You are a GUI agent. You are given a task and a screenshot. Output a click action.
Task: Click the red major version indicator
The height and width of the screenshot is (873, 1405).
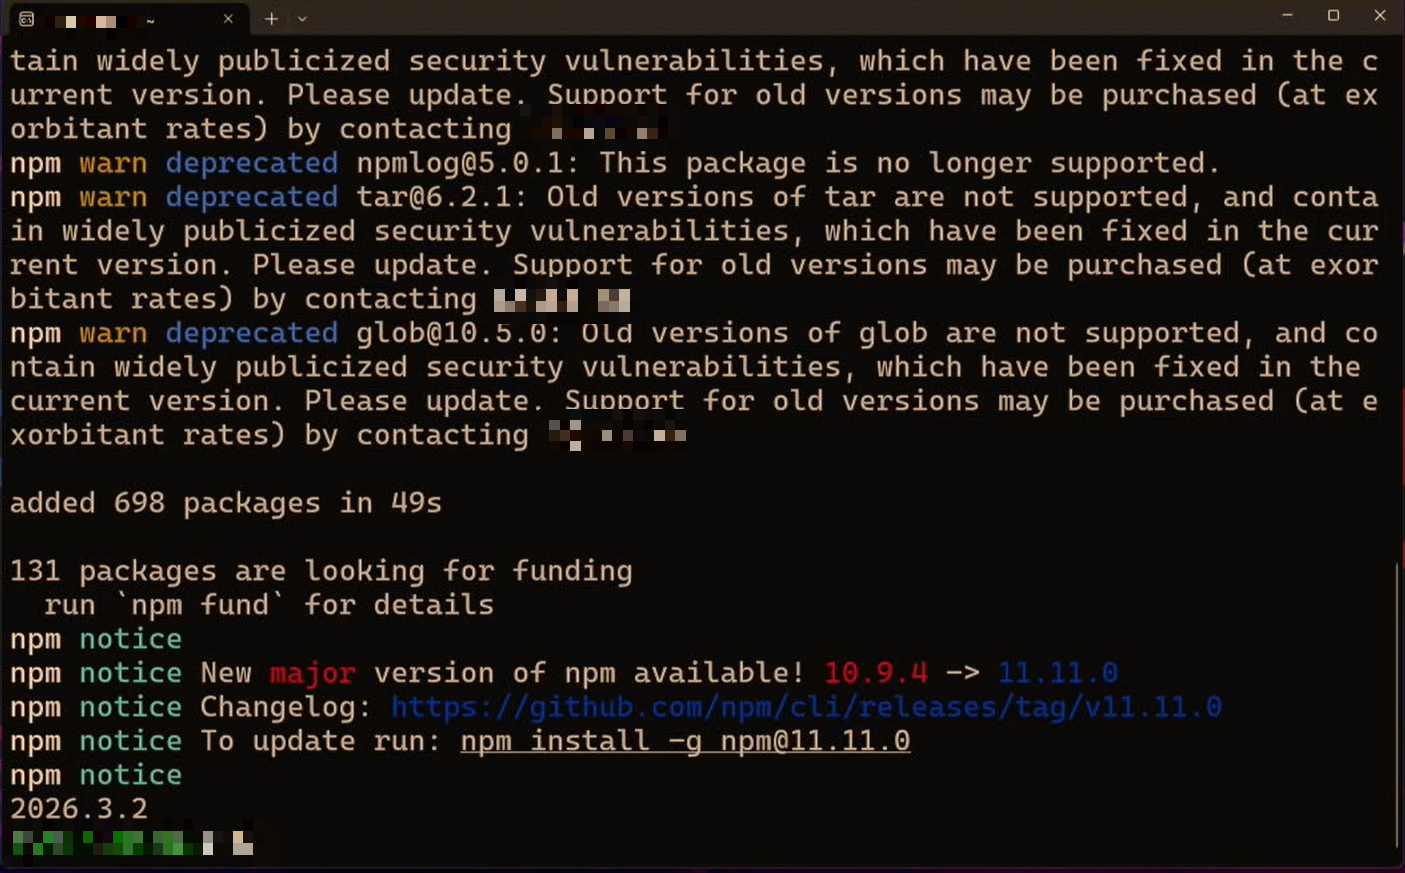point(311,672)
